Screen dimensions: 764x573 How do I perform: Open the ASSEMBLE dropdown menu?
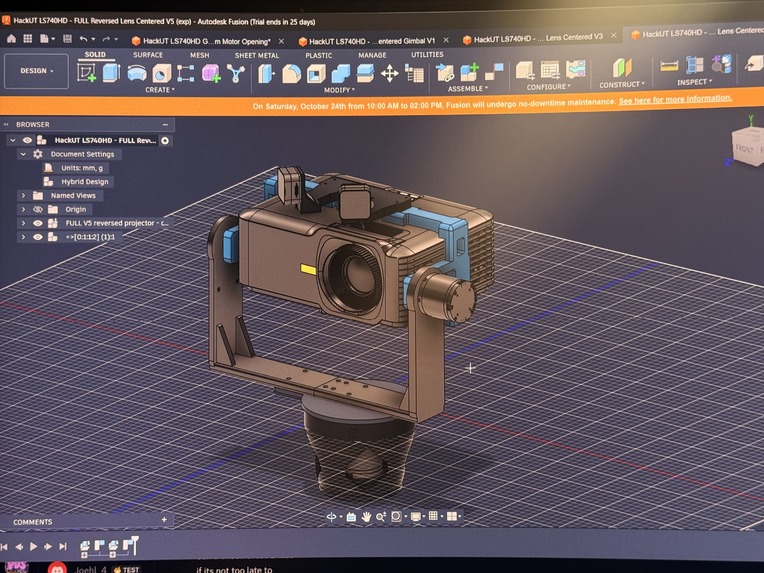(x=467, y=89)
